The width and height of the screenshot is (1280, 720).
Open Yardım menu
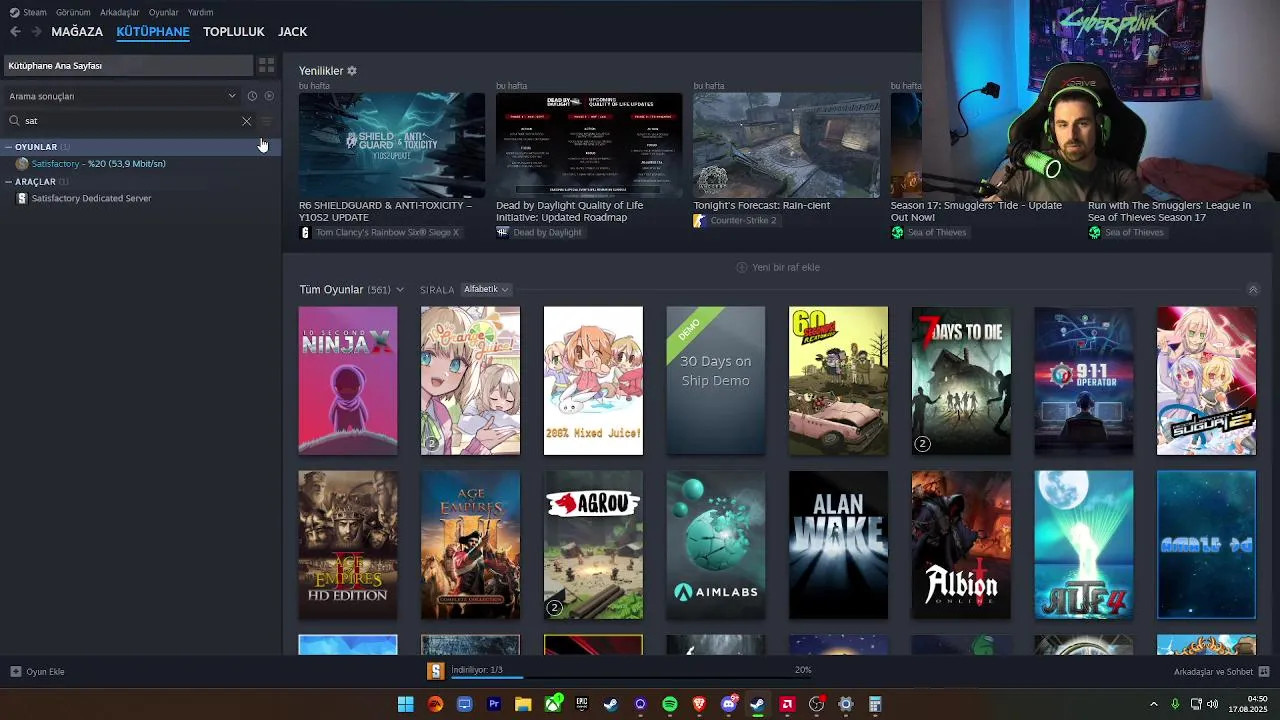[x=201, y=12]
